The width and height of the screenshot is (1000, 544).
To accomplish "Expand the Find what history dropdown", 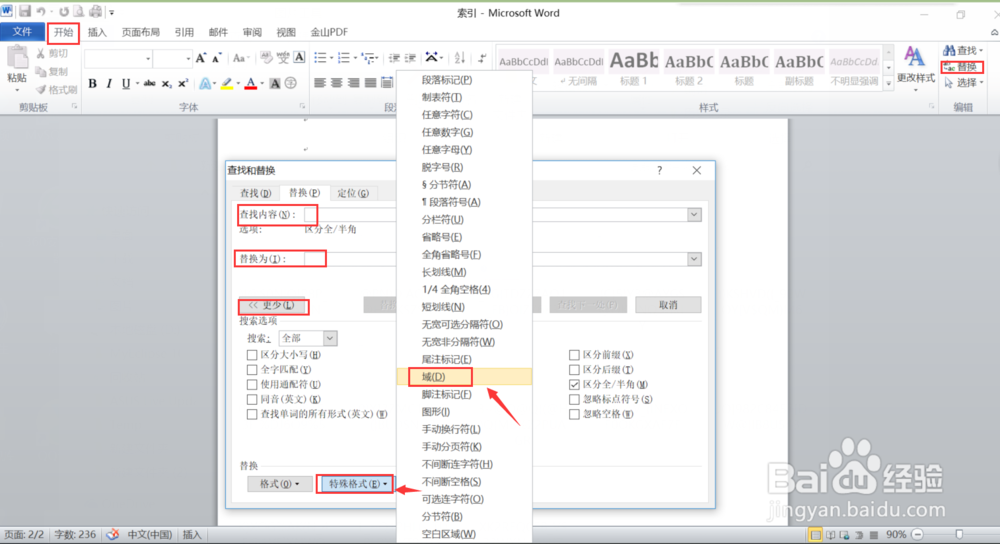I will pos(694,215).
